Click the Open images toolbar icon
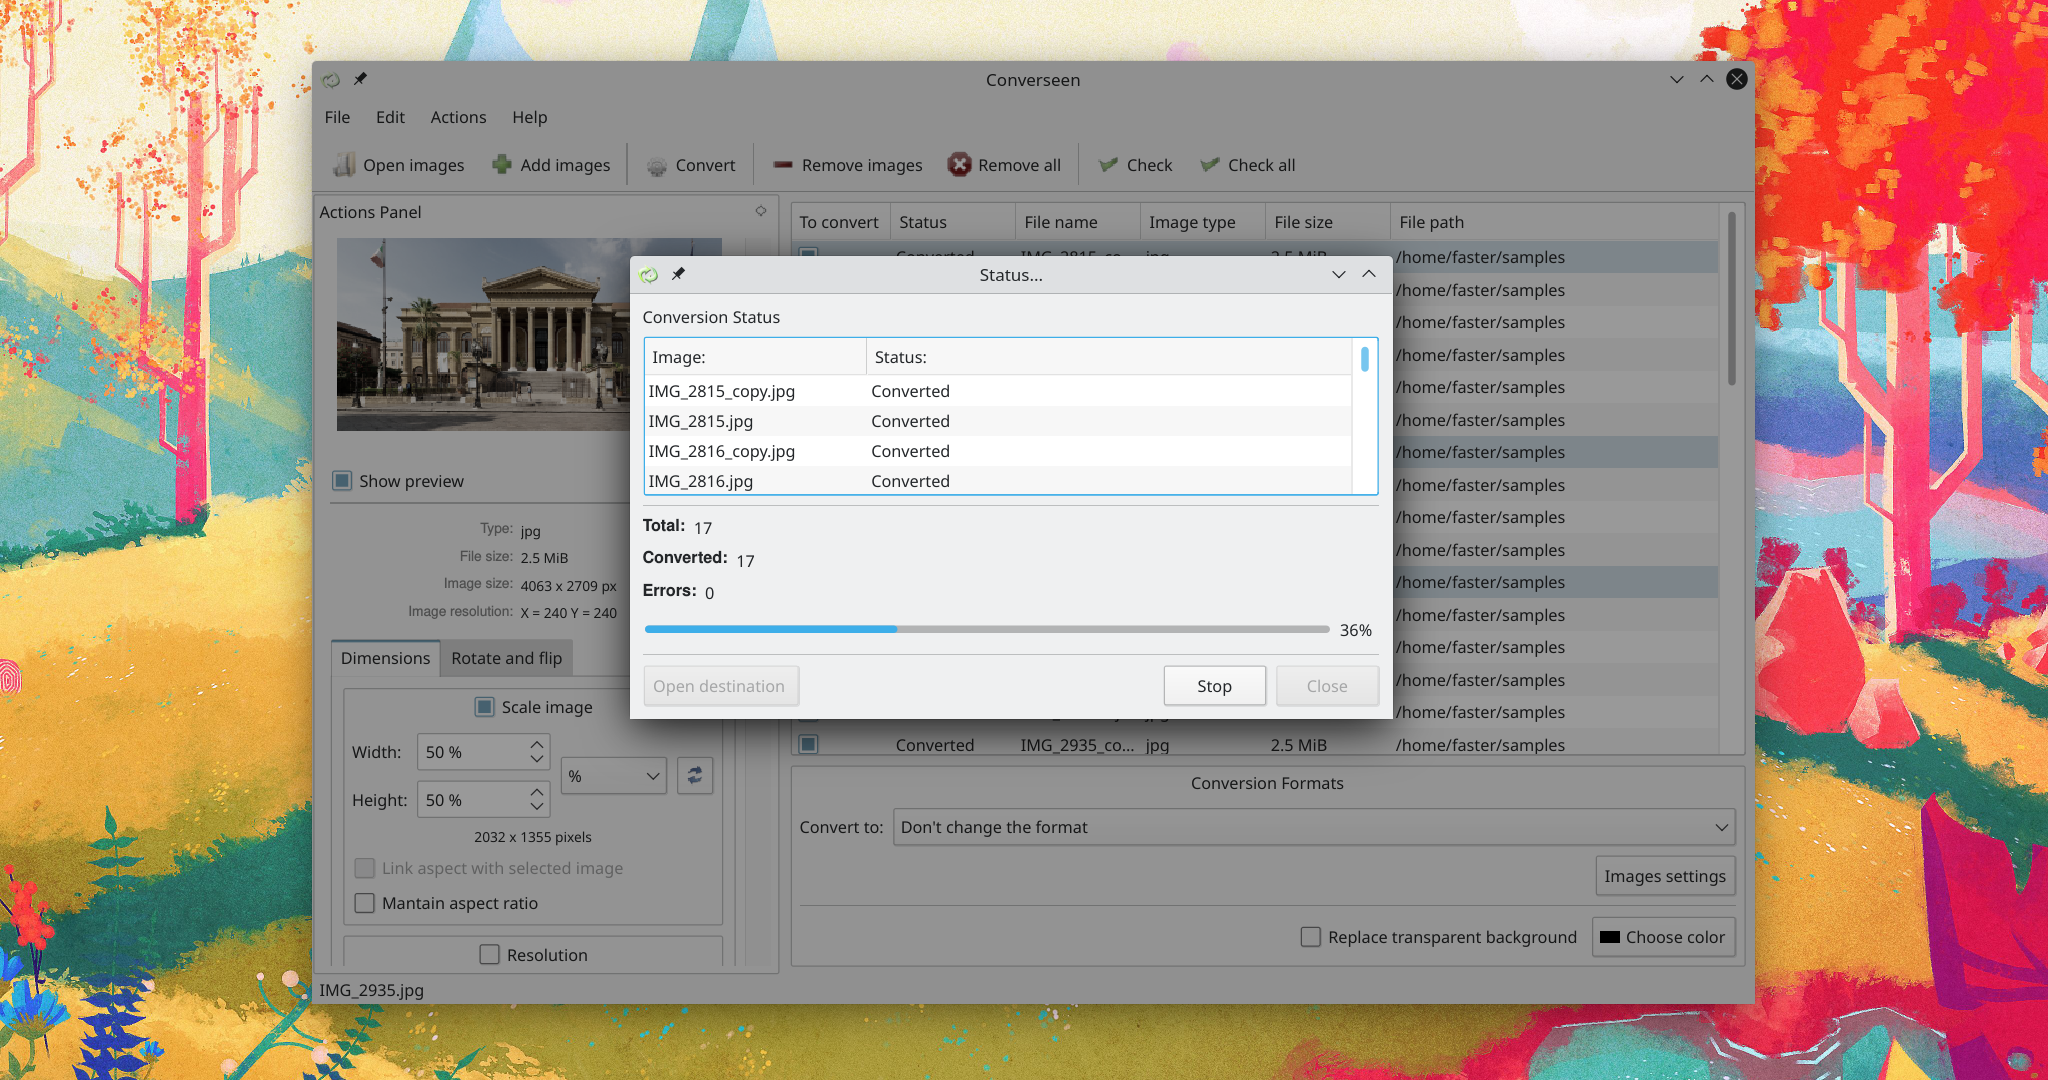Viewport: 2048px width, 1080px height. [345, 165]
